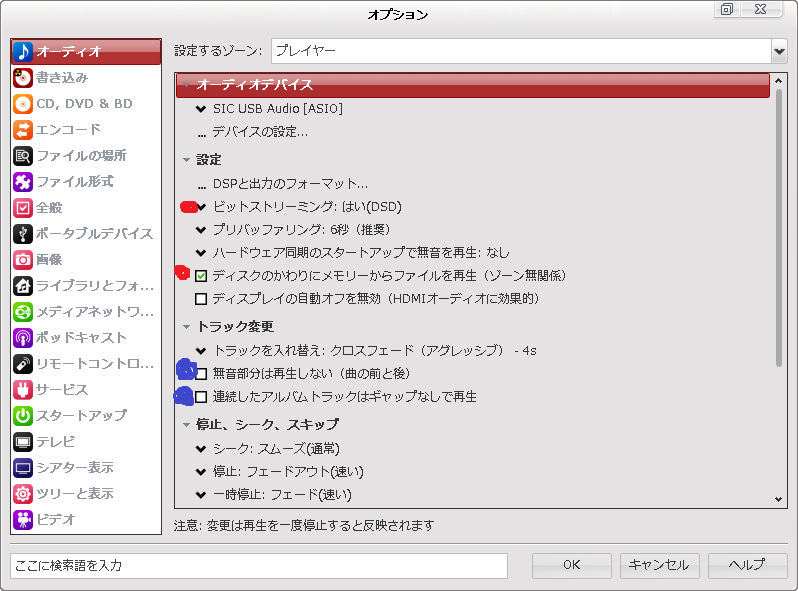
Task: Uncheck ディスクのかわりにメモリーからファイルを再生 checkbox
Action: pyautogui.click(x=201, y=275)
